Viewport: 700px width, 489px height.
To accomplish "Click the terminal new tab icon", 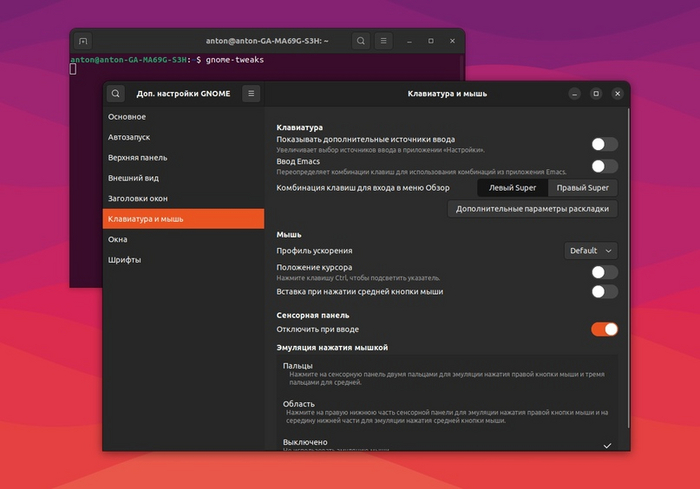I will point(83,41).
